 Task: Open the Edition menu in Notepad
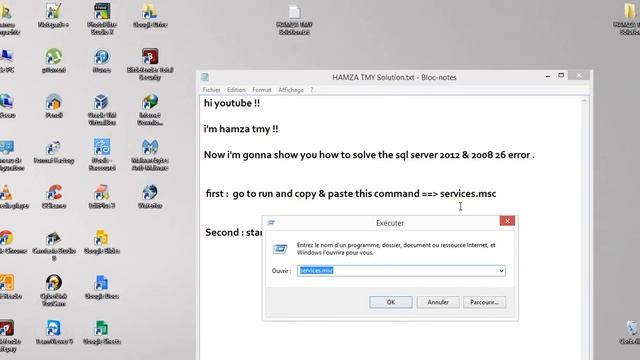236,90
